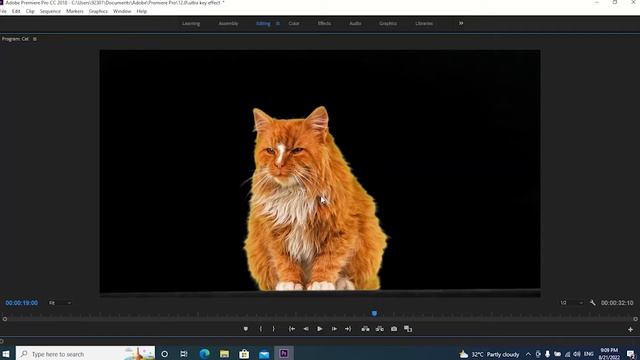The height and width of the screenshot is (360, 640).
Task: Open the Window menu
Action: 122,11
